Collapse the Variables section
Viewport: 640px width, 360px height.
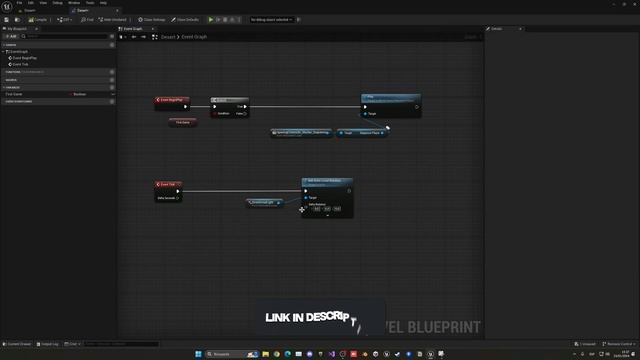(x=4, y=87)
